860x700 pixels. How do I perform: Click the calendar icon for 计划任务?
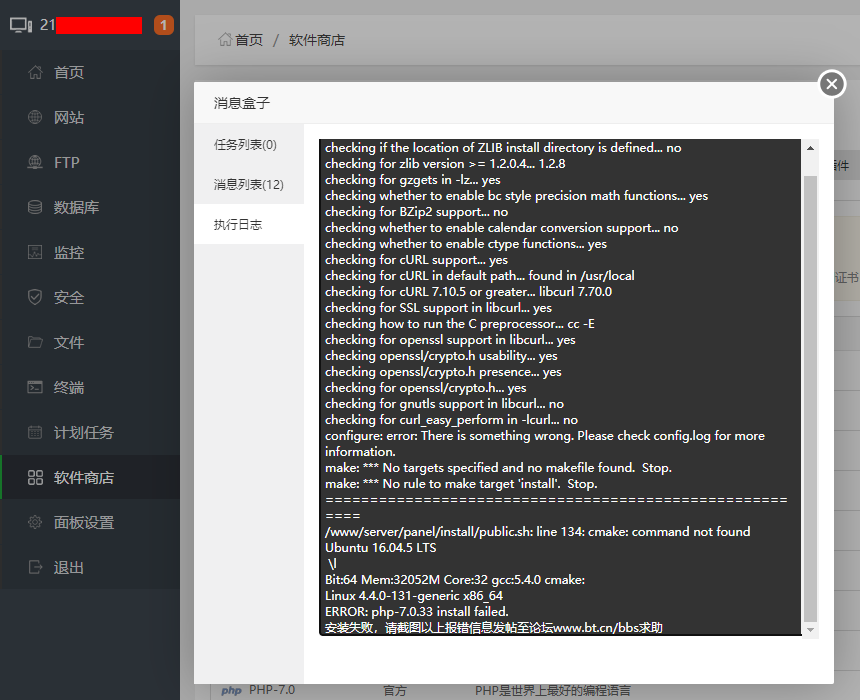point(35,432)
